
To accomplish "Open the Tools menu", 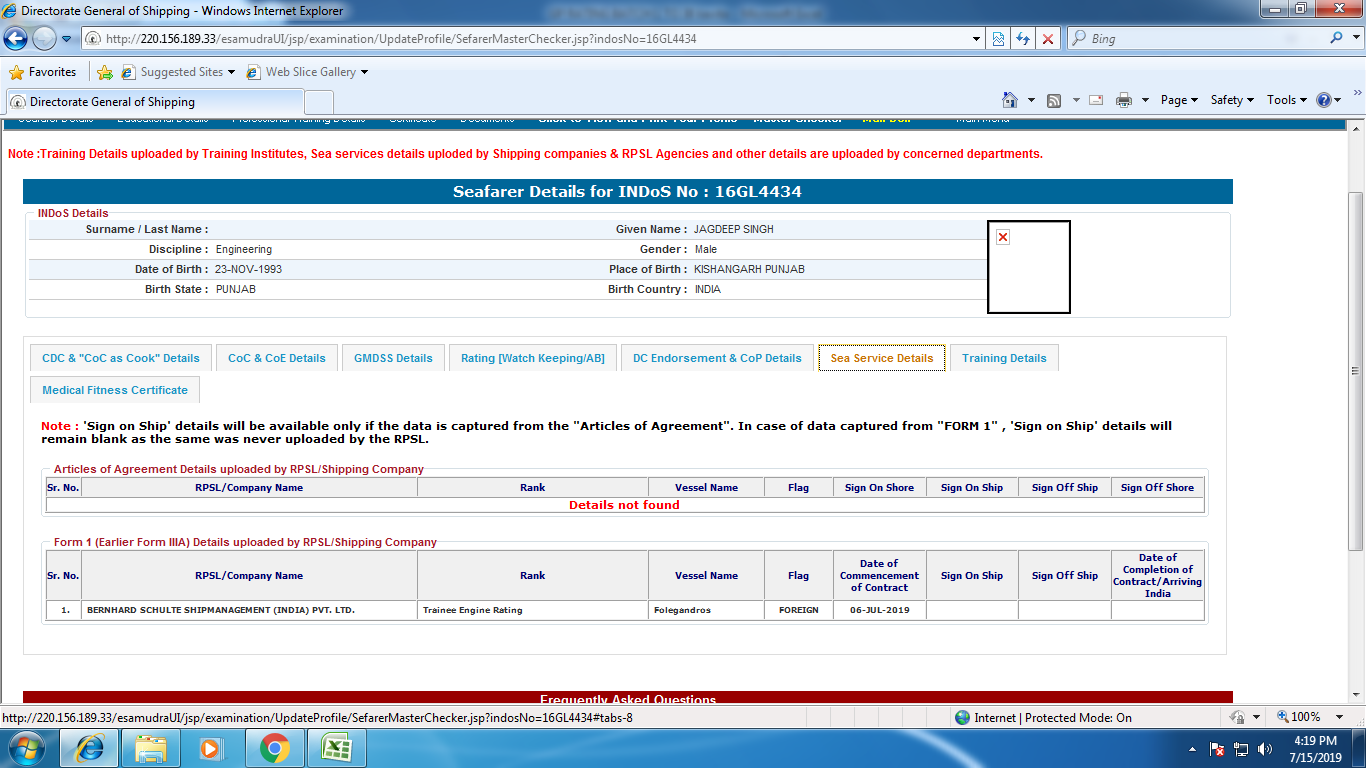I will tap(1288, 100).
